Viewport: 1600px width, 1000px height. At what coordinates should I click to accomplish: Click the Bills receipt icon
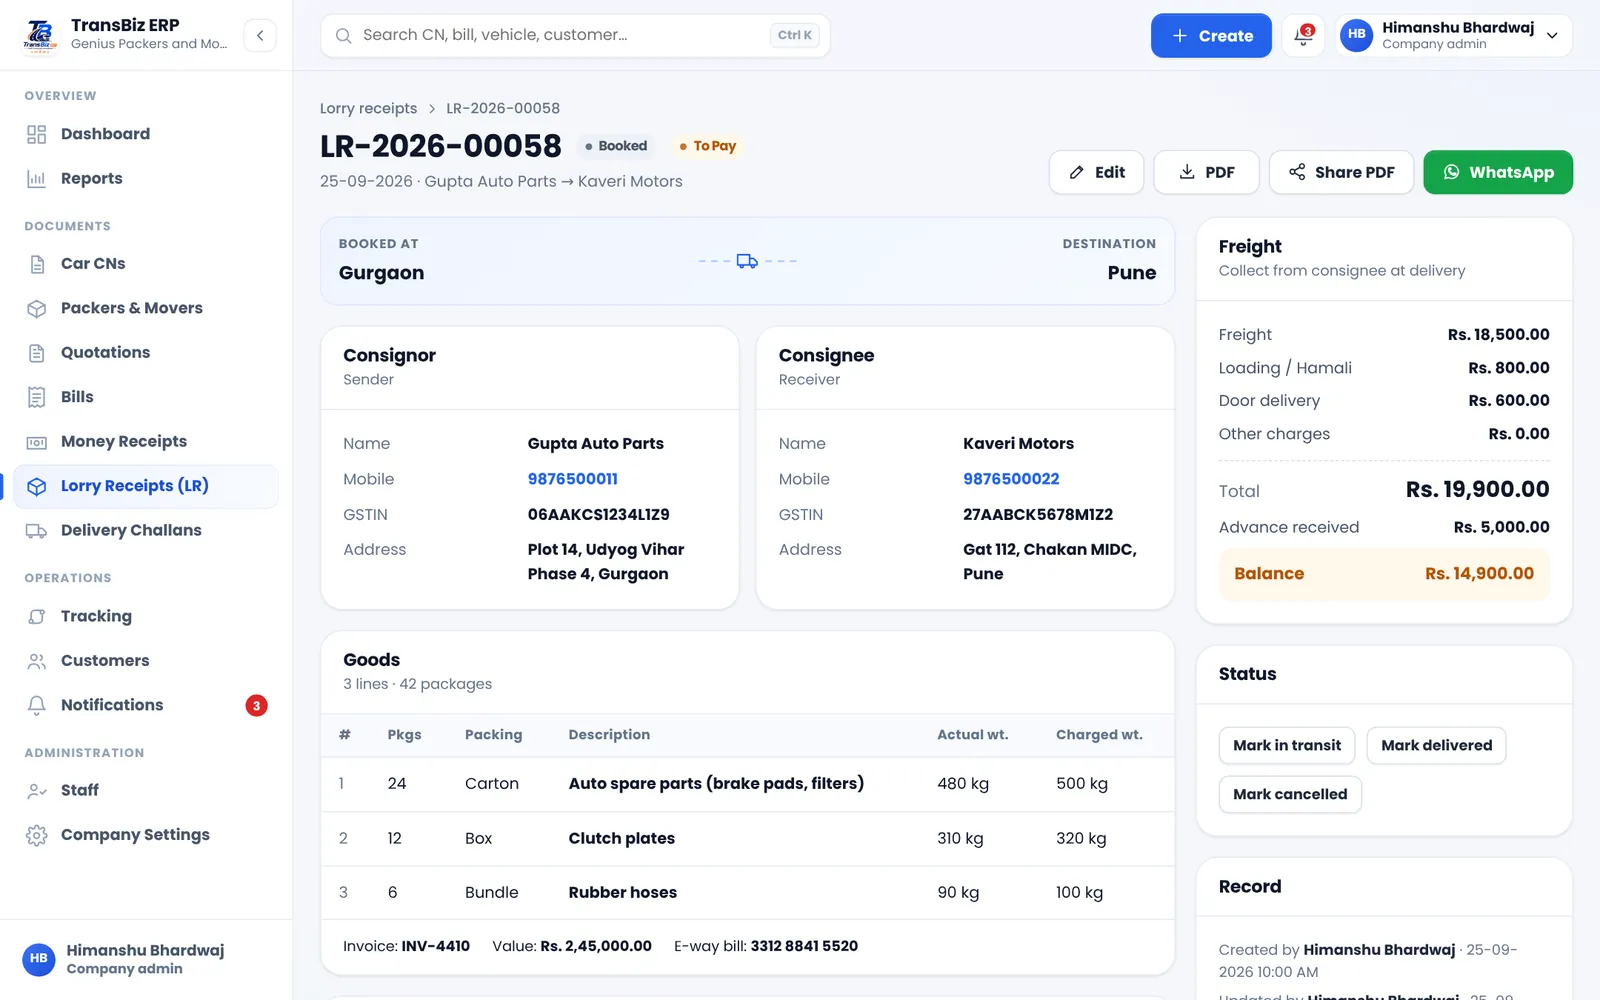(37, 397)
